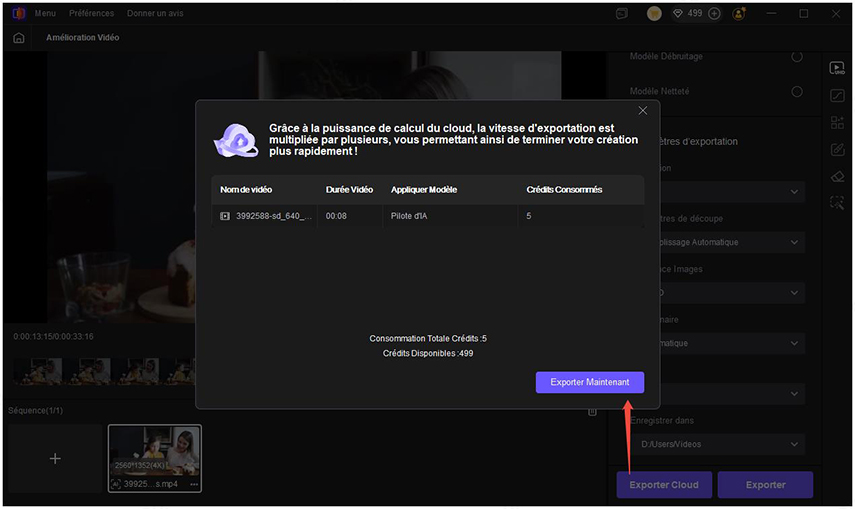Click the app logo icon

19,13
